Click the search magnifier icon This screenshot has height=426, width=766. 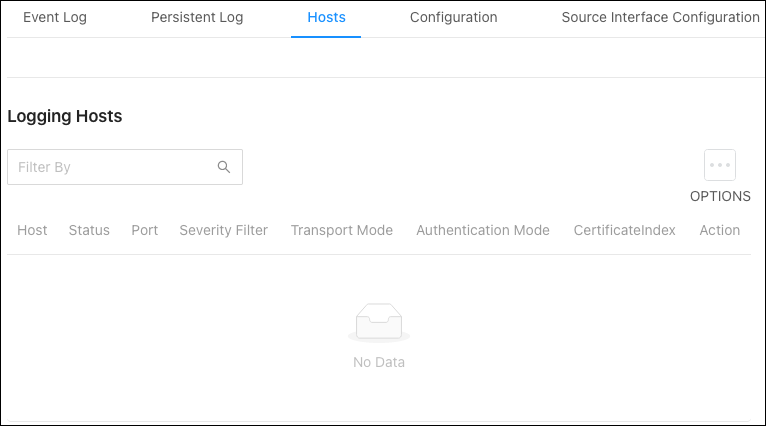point(224,167)
